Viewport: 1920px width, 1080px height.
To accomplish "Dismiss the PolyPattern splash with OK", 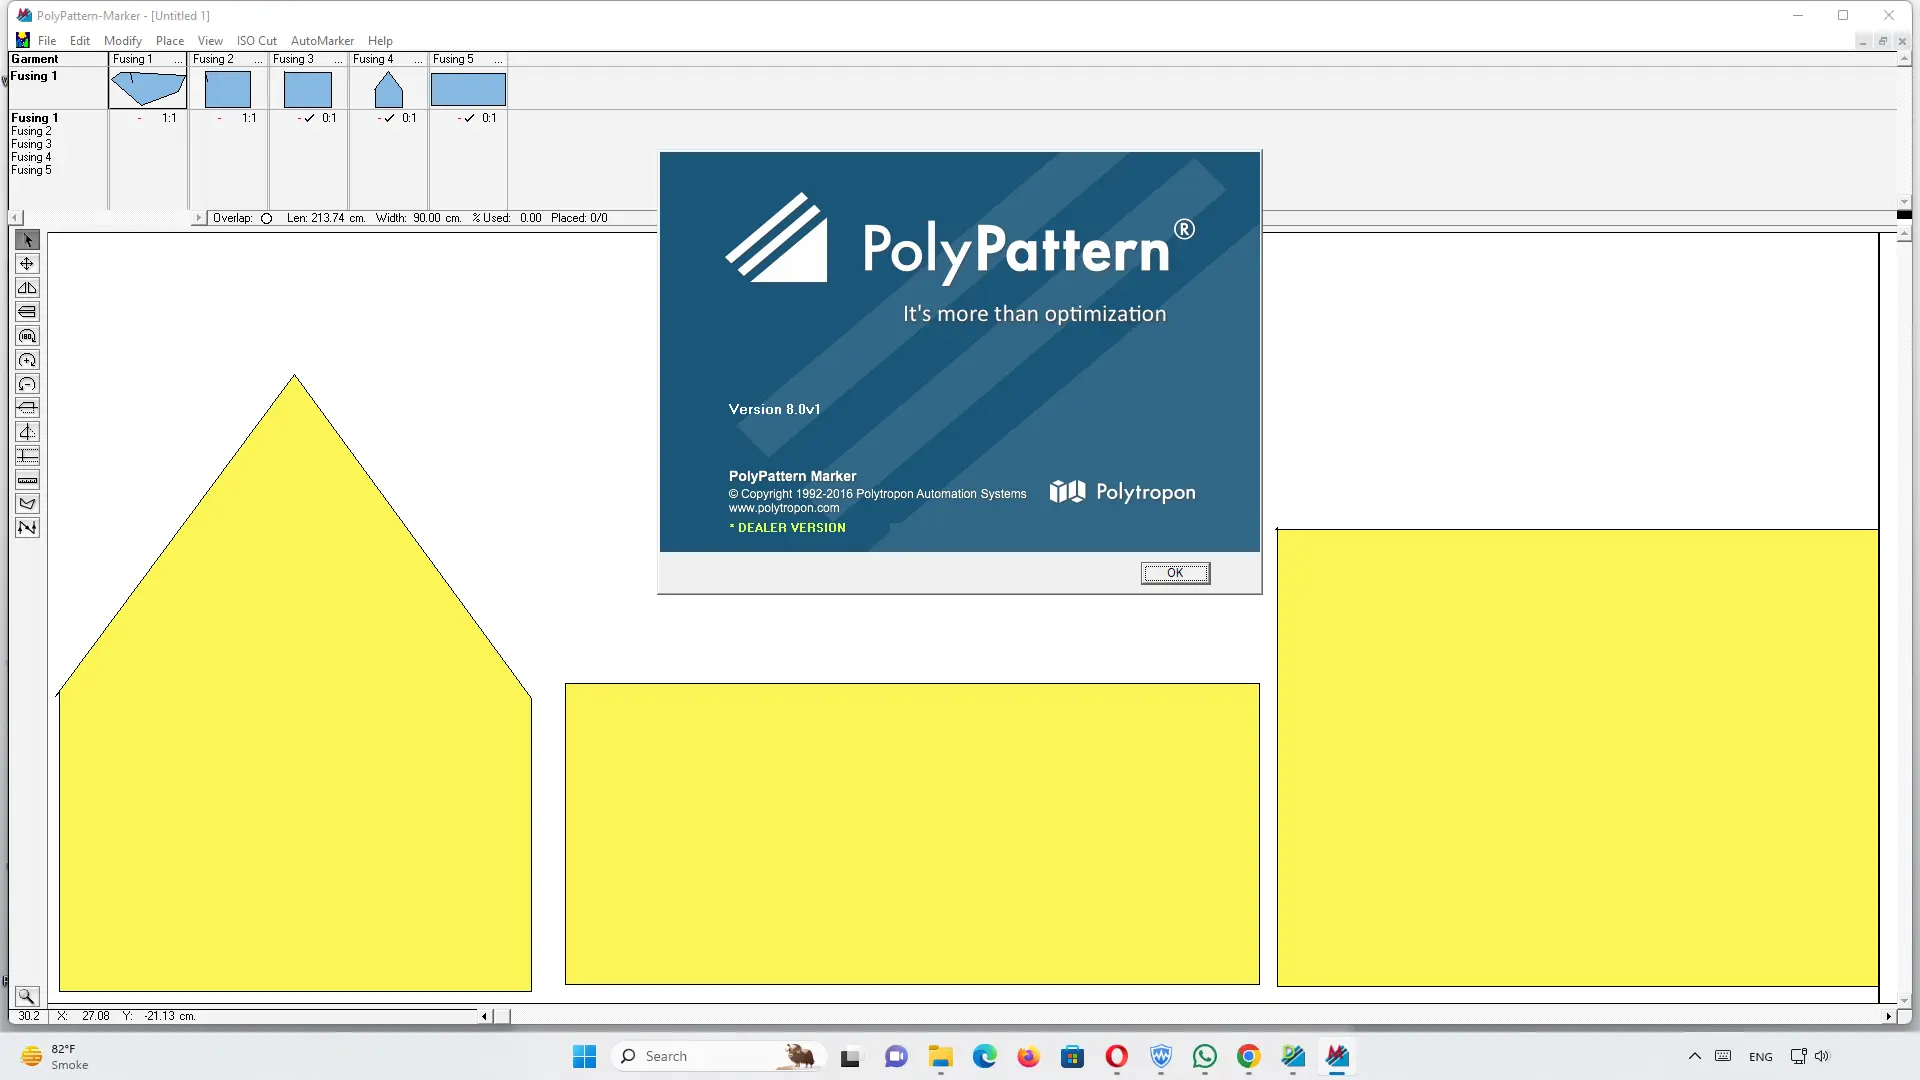I will 1174,572.
